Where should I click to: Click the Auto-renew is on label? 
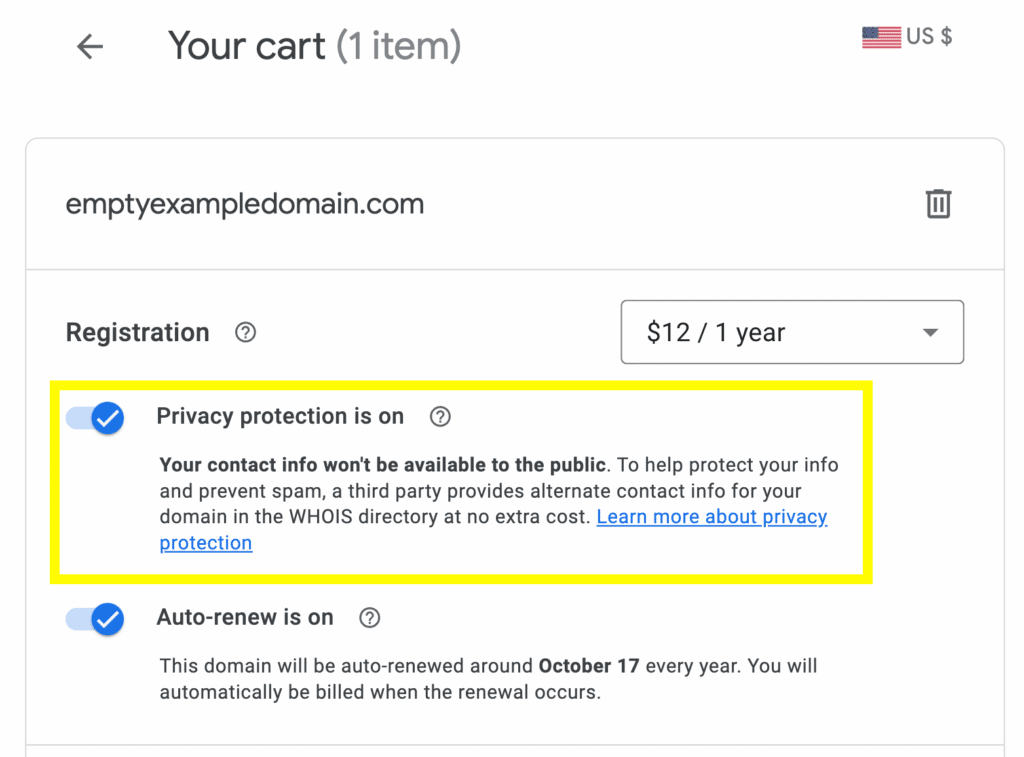pyautogui.click(x=245, y=617)
